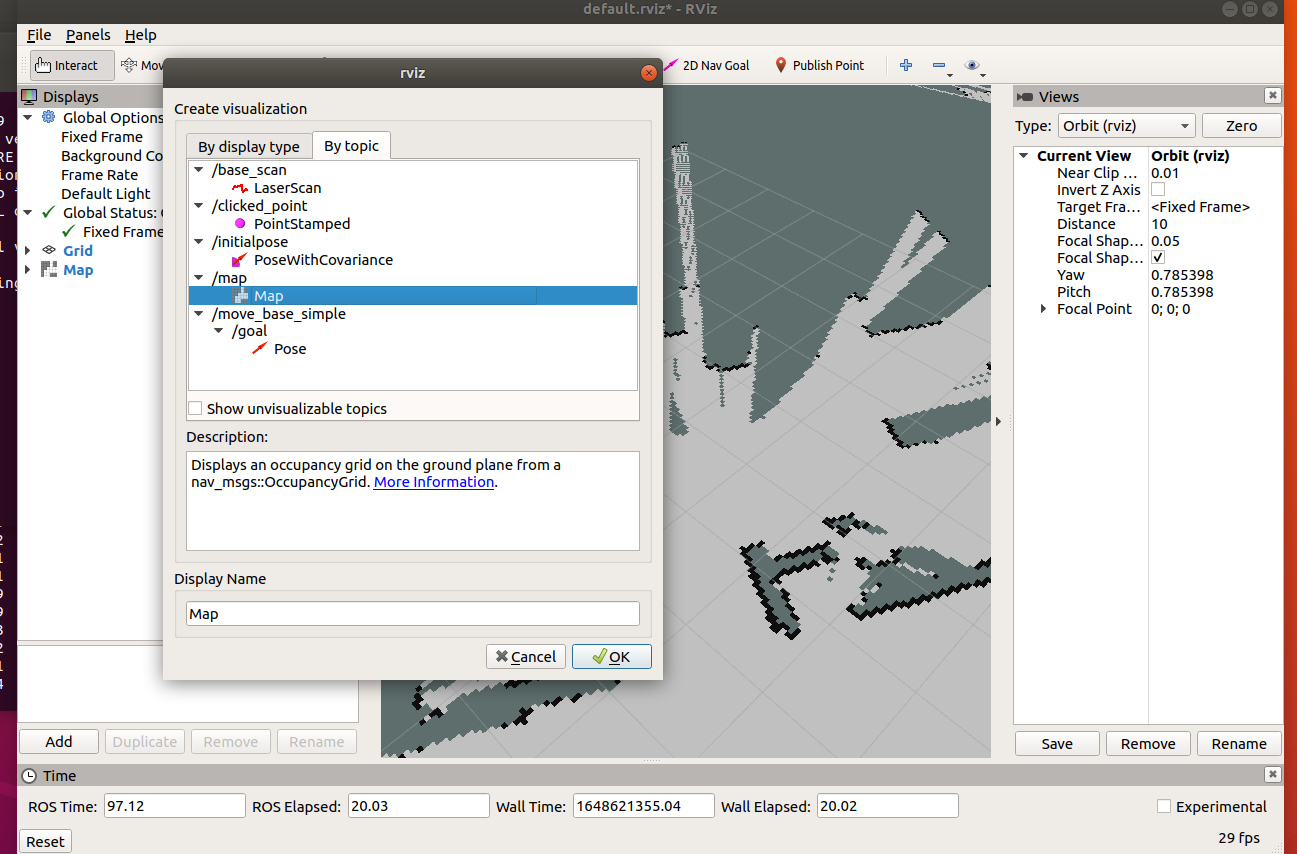Click the Display Name text field
The height and width of the screenshot is (854, 1297).
(x=412, y=613)
